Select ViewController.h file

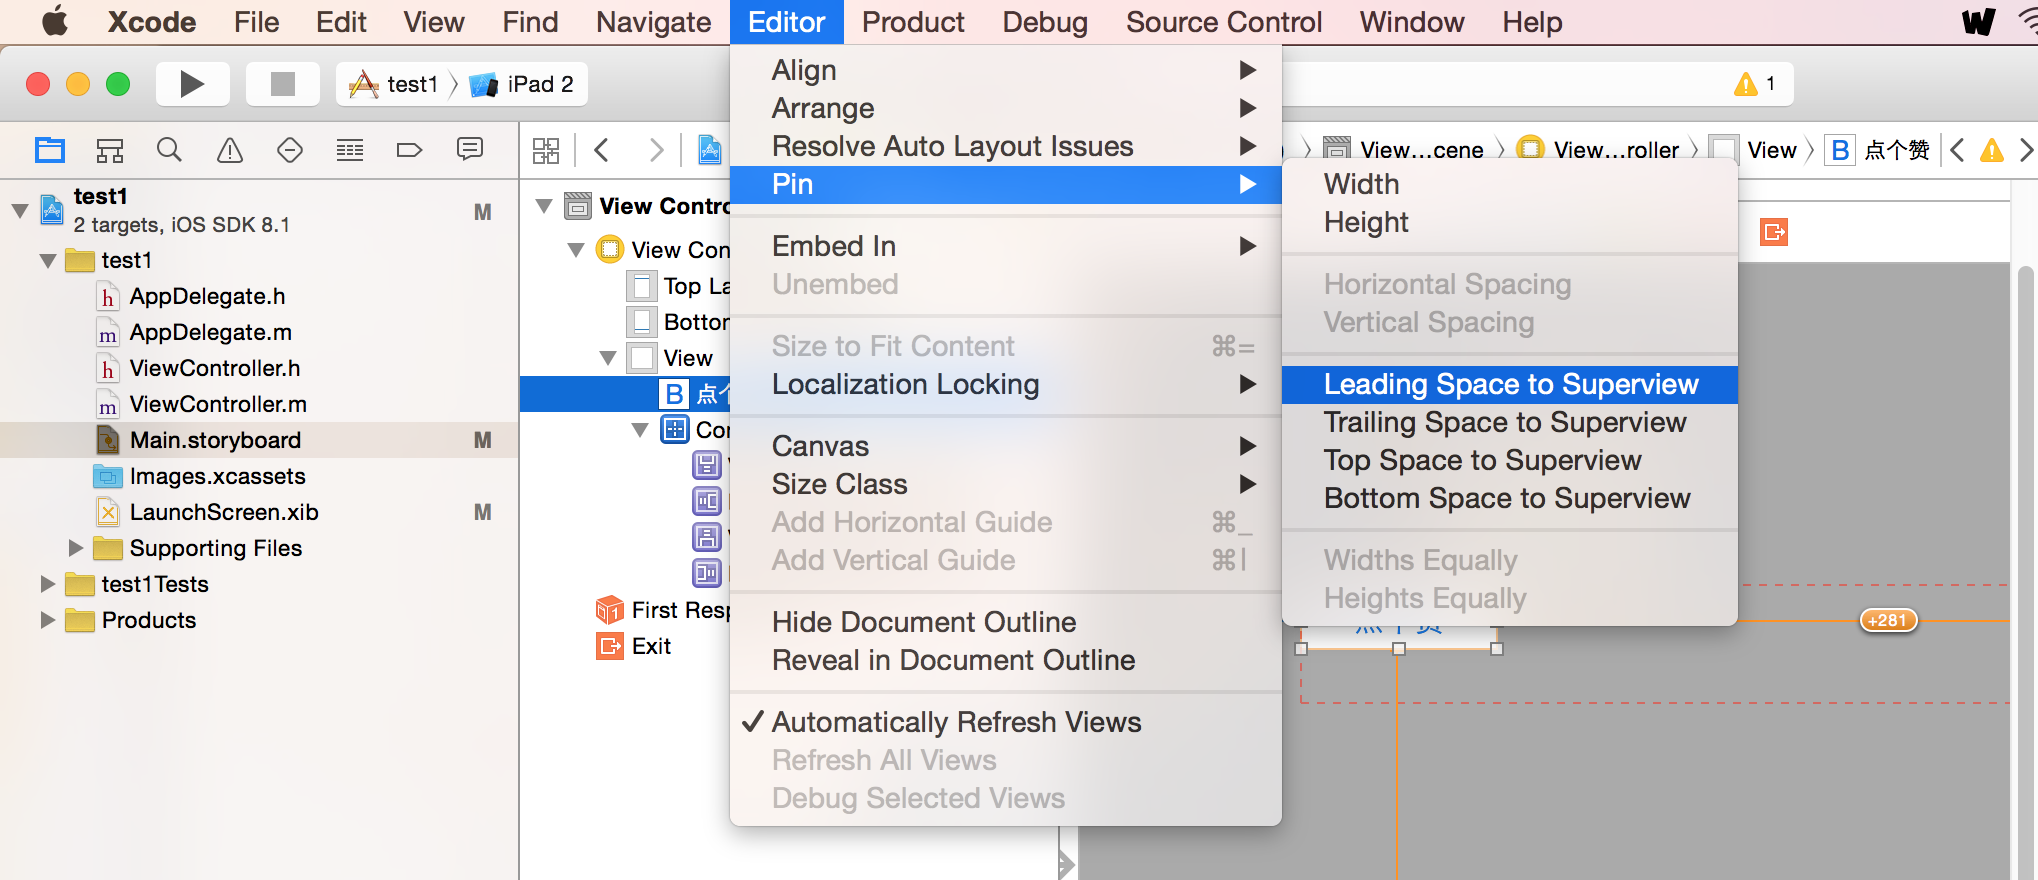tap(214, 368)
